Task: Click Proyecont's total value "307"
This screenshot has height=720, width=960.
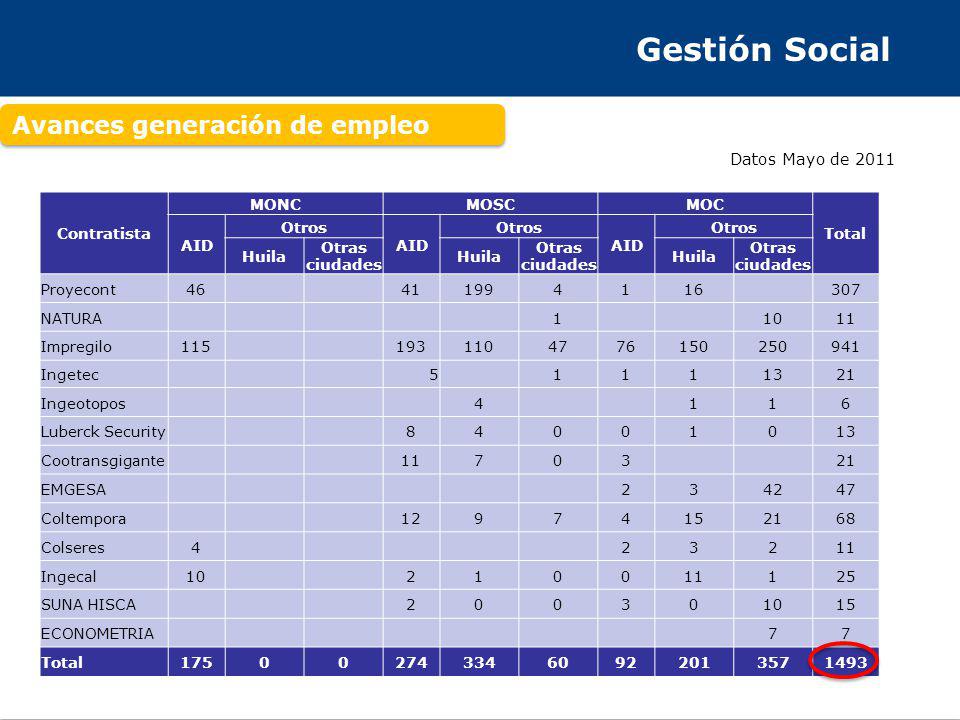Action: coord(846,290)
